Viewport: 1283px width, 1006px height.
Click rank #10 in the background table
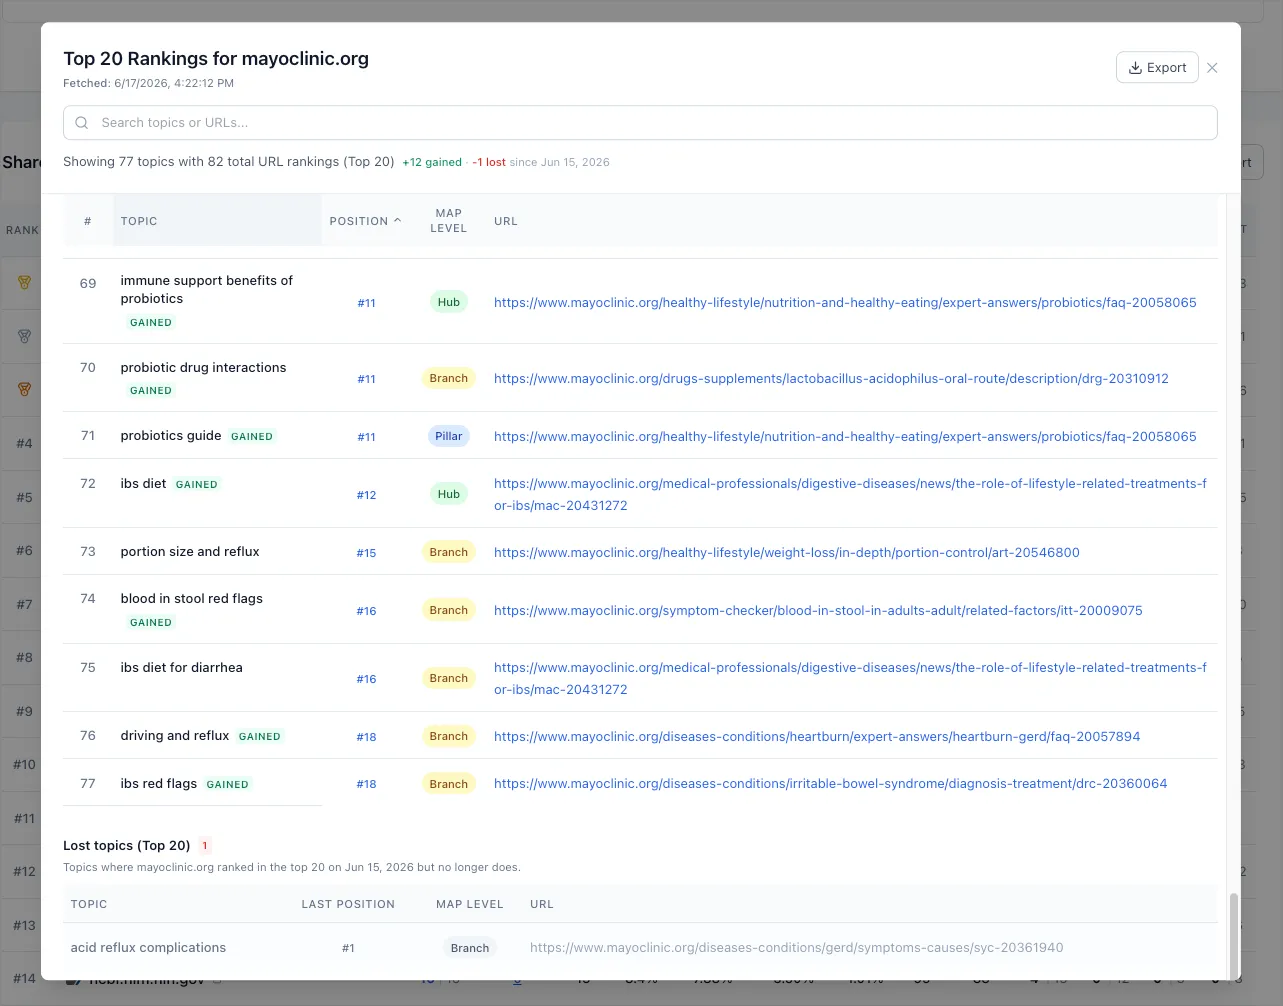[x=24, y=764]
